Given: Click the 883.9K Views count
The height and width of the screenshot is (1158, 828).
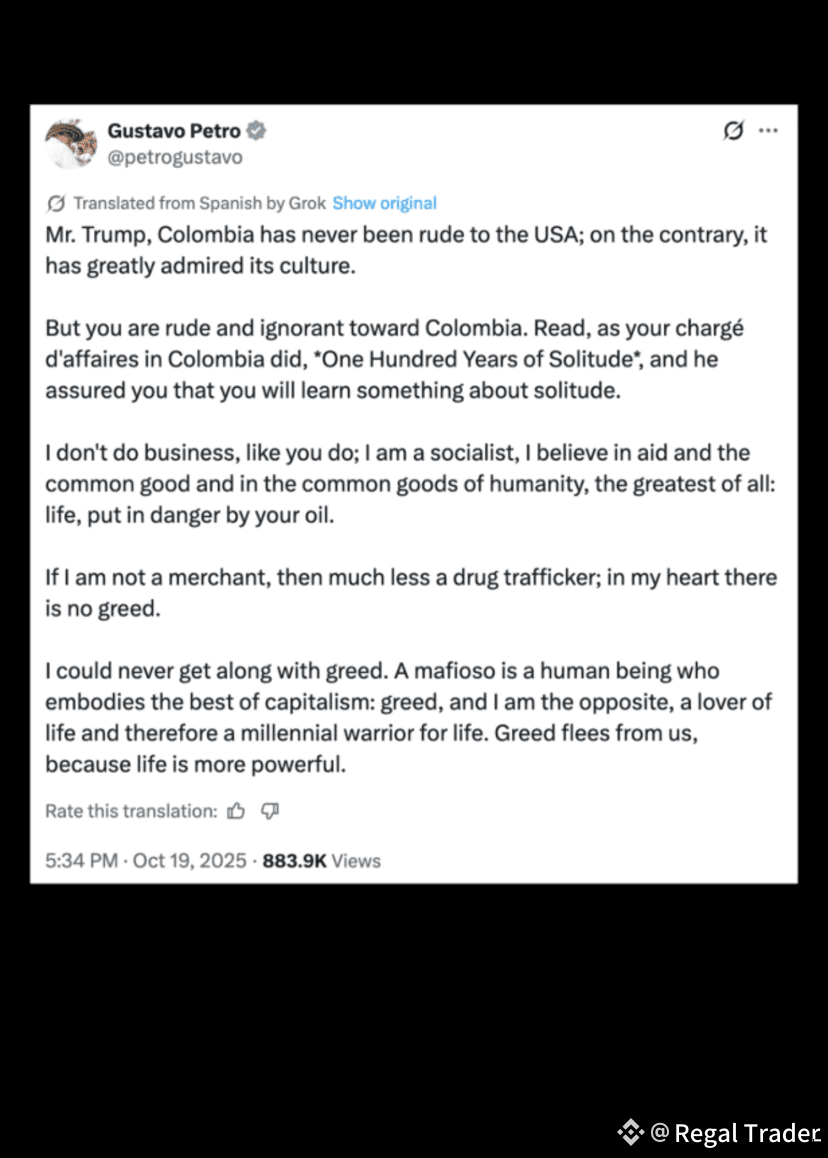Looking at the screenshot, I should coord(321,860).
